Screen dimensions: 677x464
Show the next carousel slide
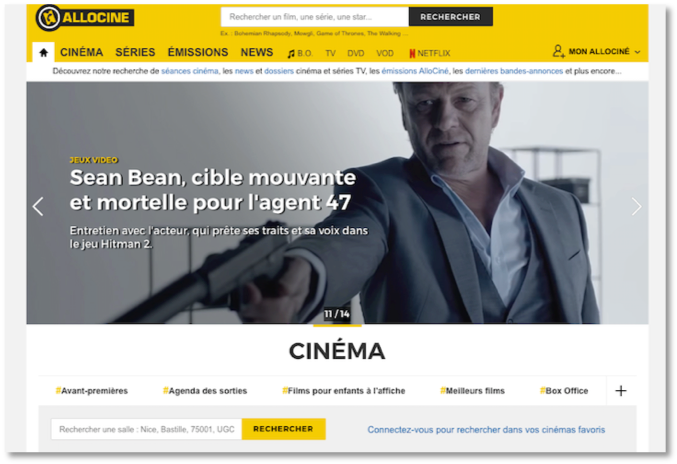click(x=636, y=206)
